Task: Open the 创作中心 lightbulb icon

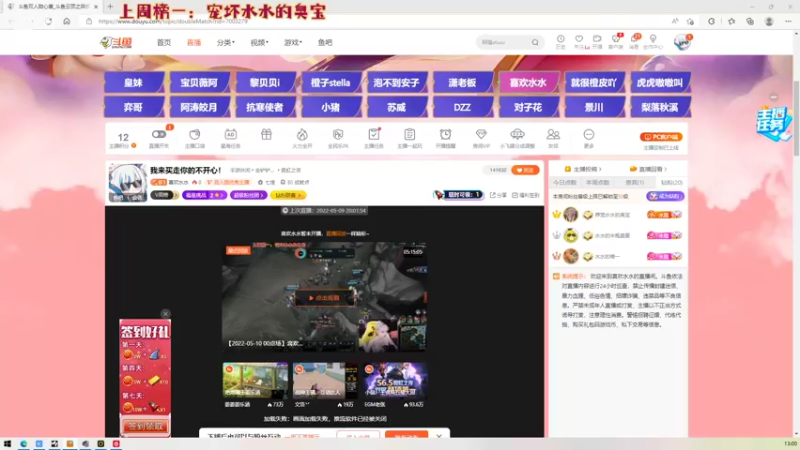Action: 653,39
